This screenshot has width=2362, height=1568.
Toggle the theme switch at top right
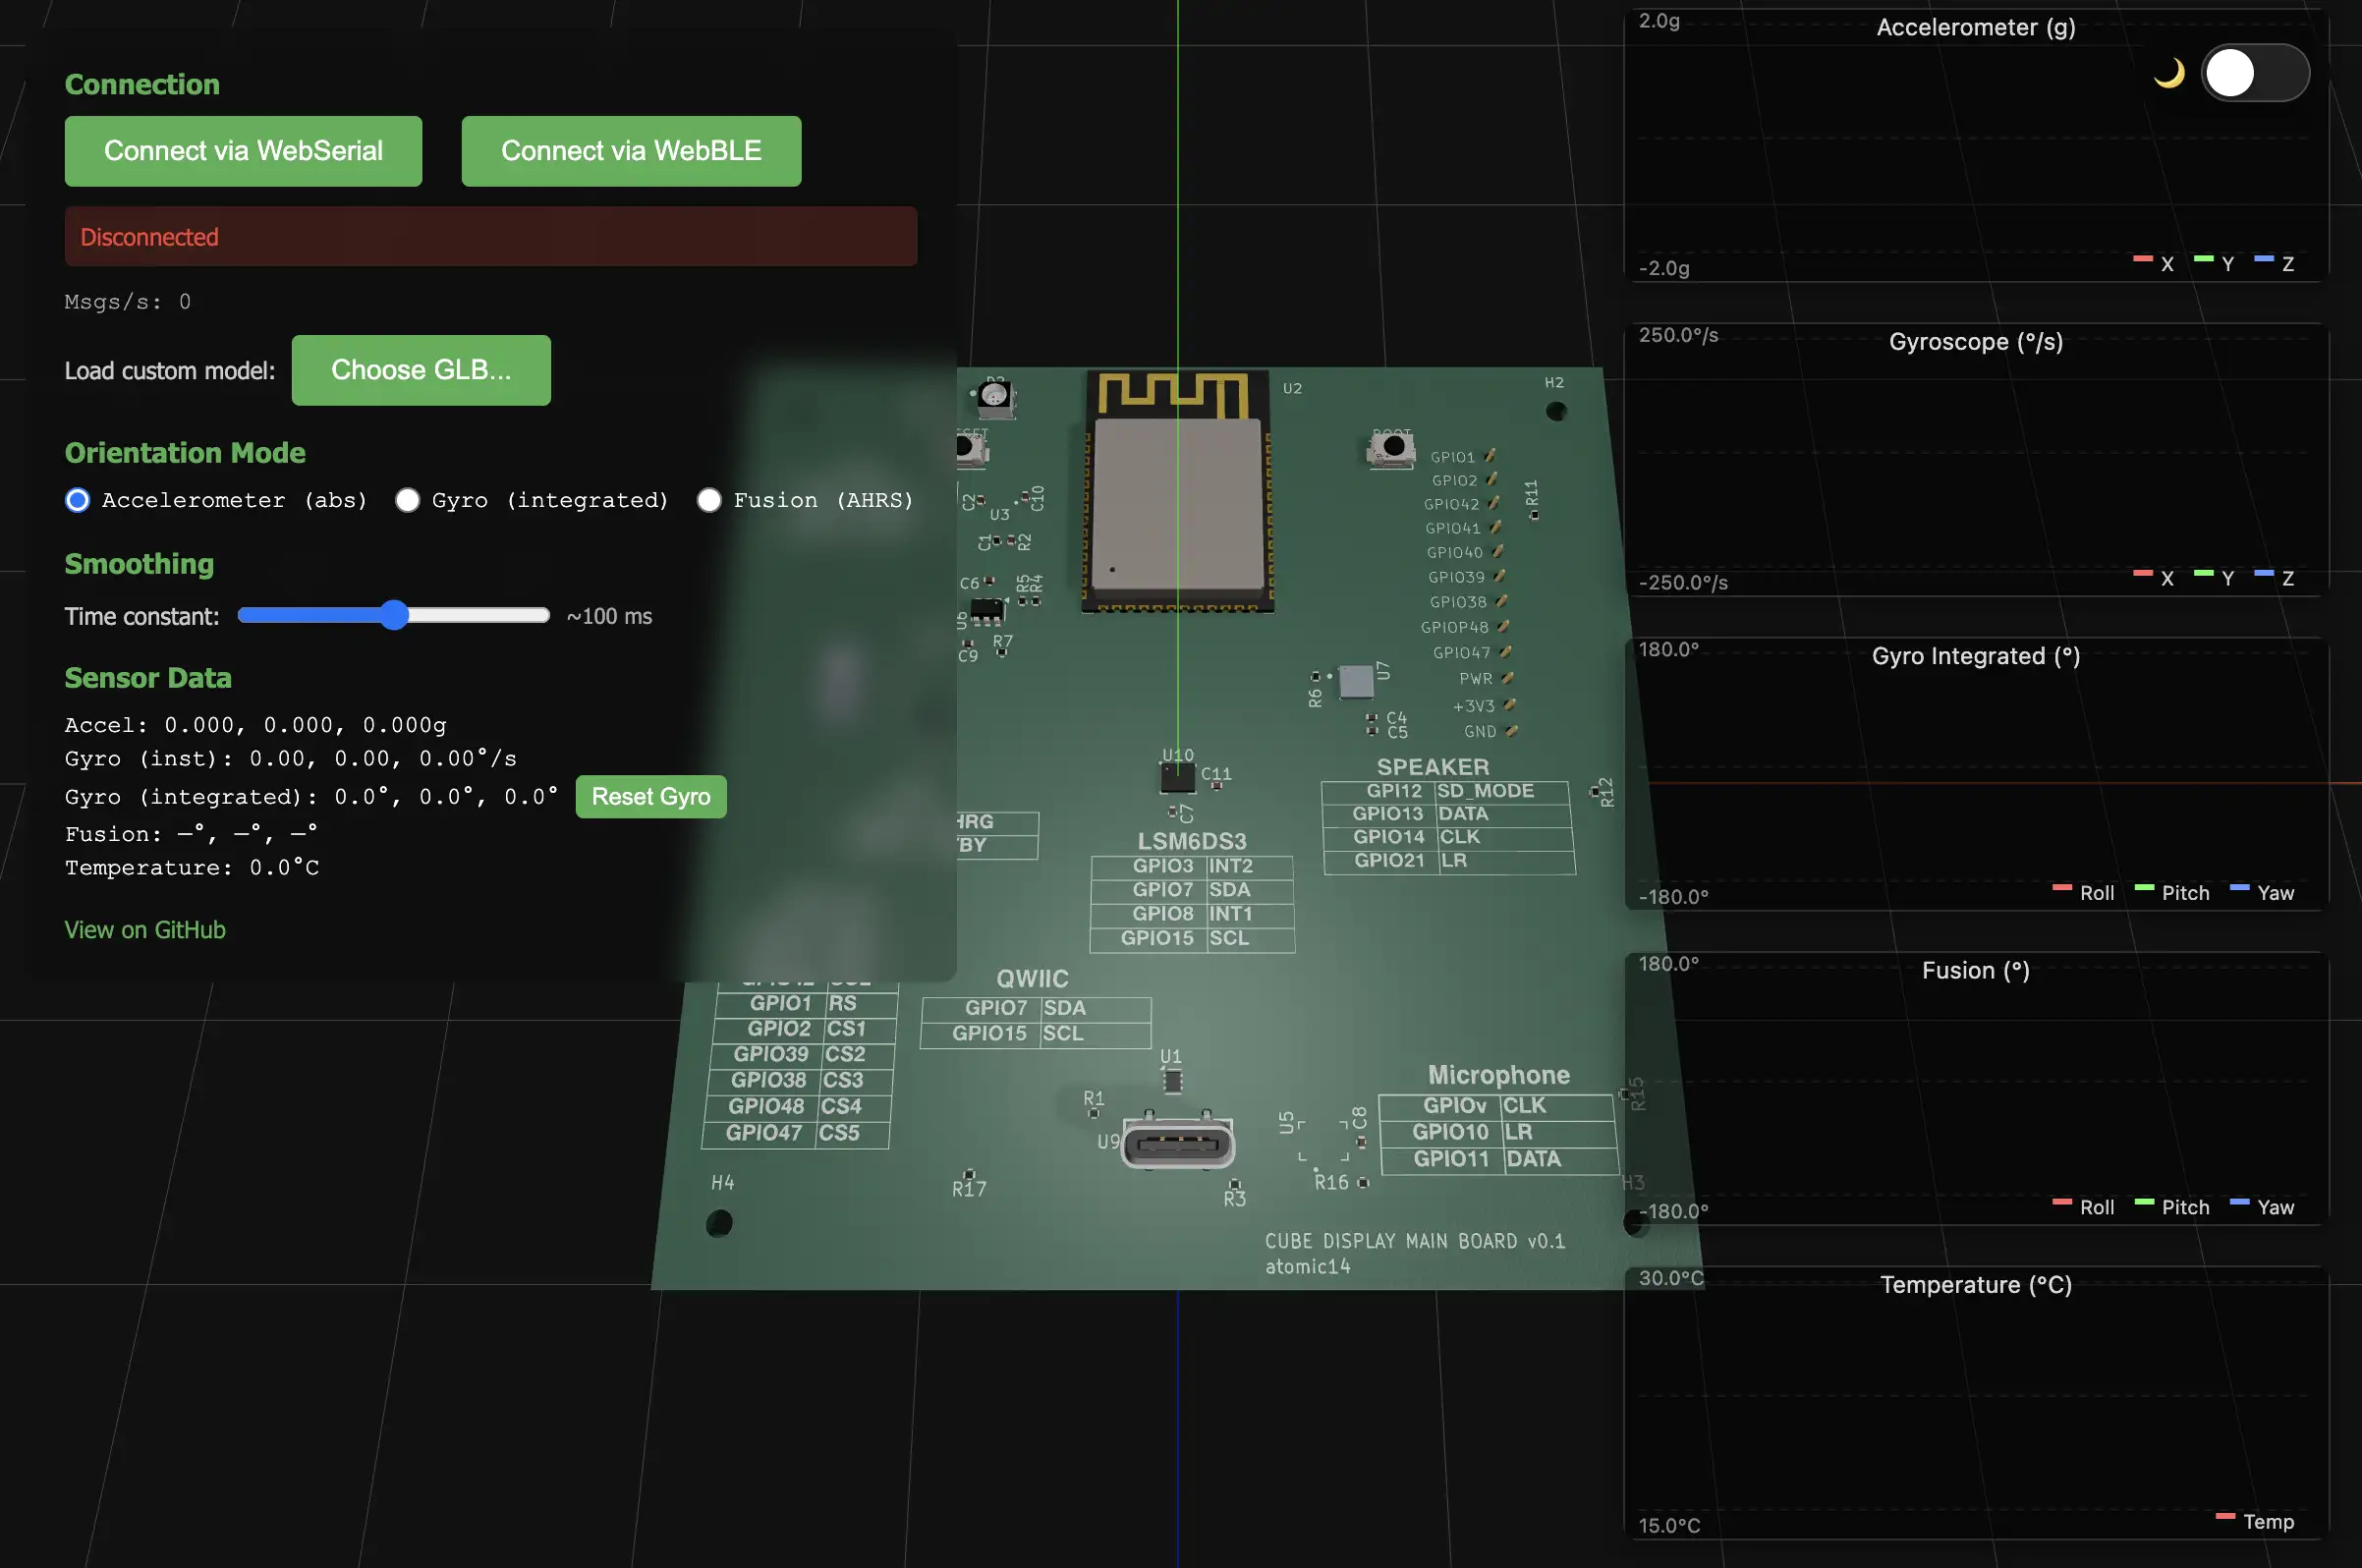[2255, 73]
